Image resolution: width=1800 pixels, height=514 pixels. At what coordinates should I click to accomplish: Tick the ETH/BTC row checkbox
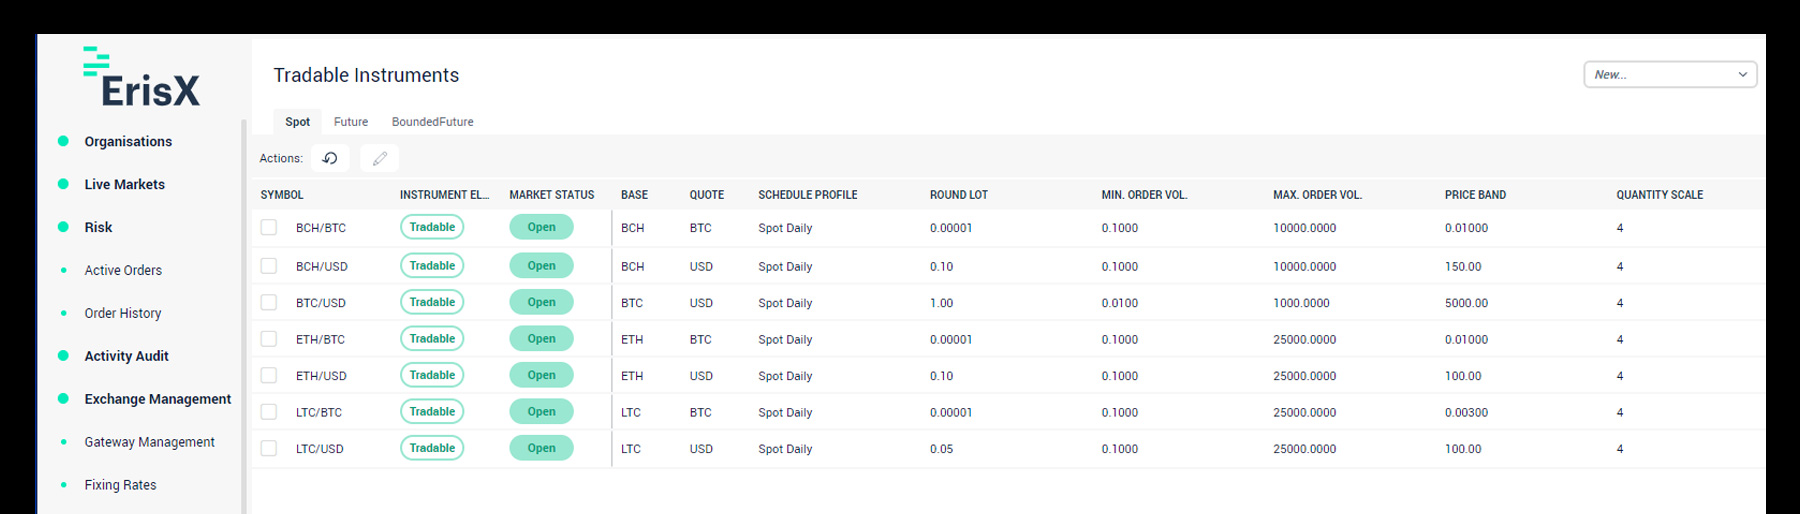[269, 339]
